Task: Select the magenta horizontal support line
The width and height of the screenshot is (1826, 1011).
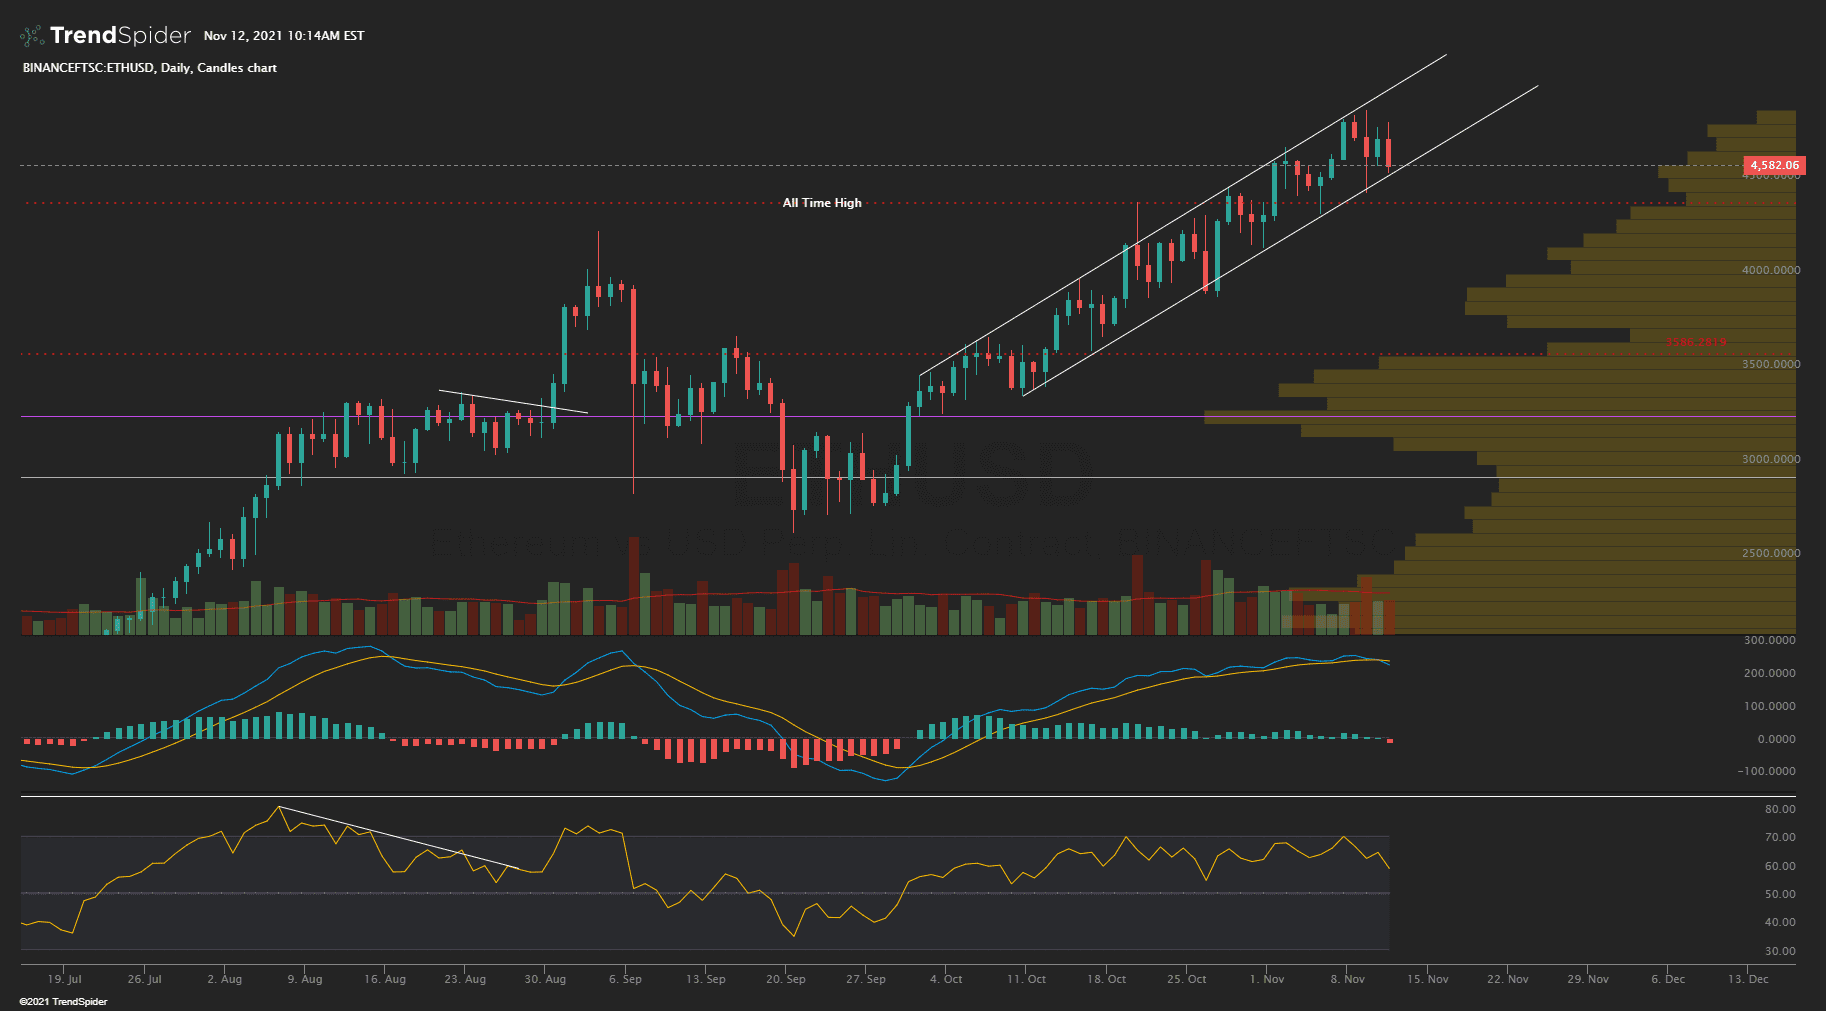Action: point(600,417)
